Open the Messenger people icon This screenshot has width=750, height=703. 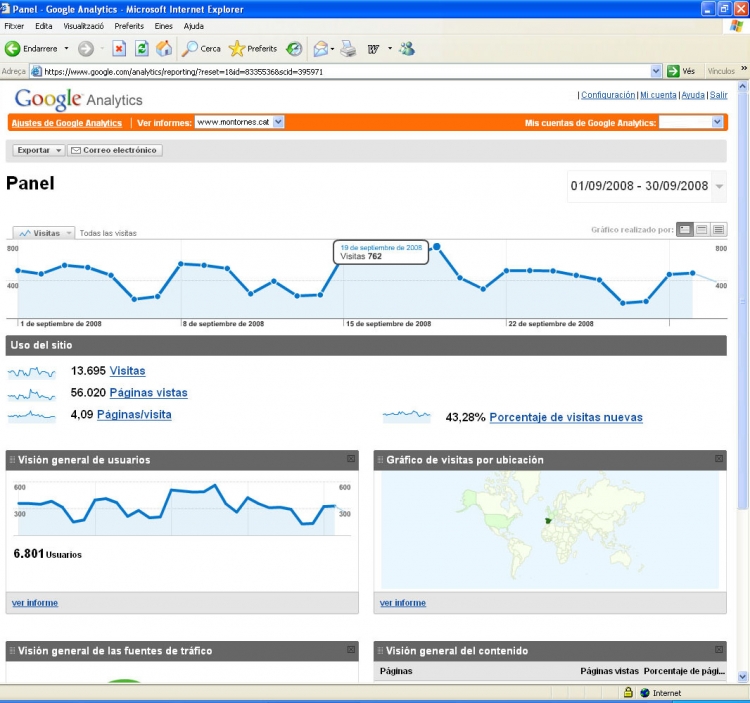click(407, 49)
